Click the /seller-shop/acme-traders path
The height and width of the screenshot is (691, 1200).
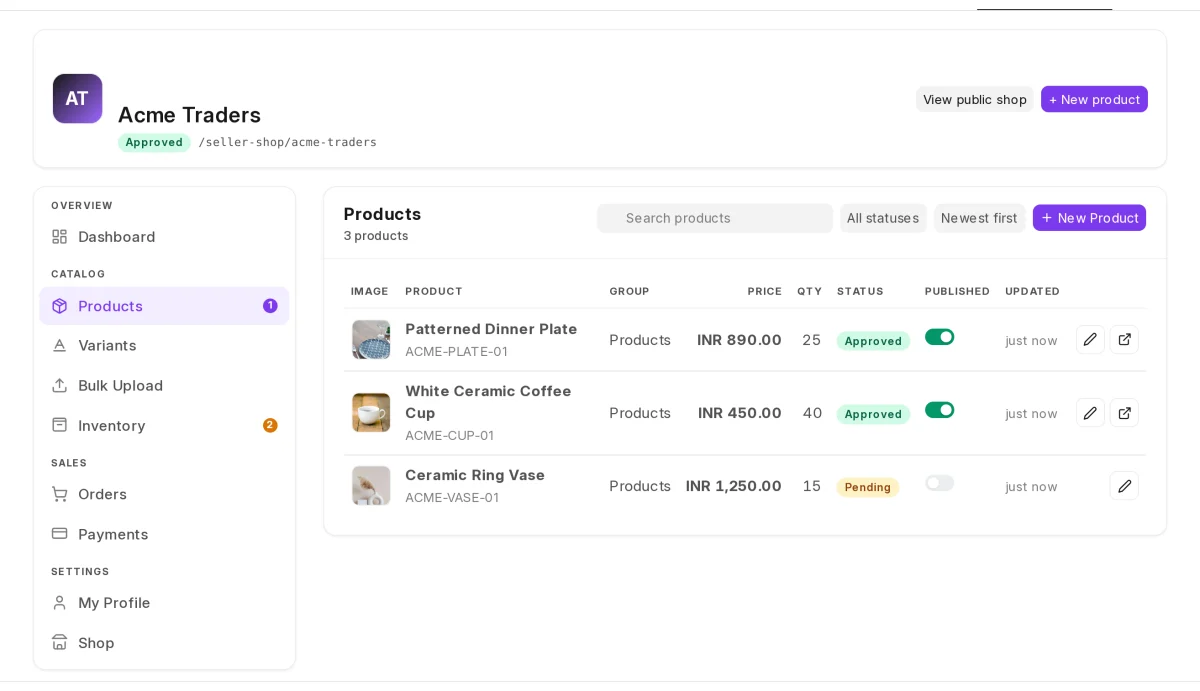coord(288,142)
